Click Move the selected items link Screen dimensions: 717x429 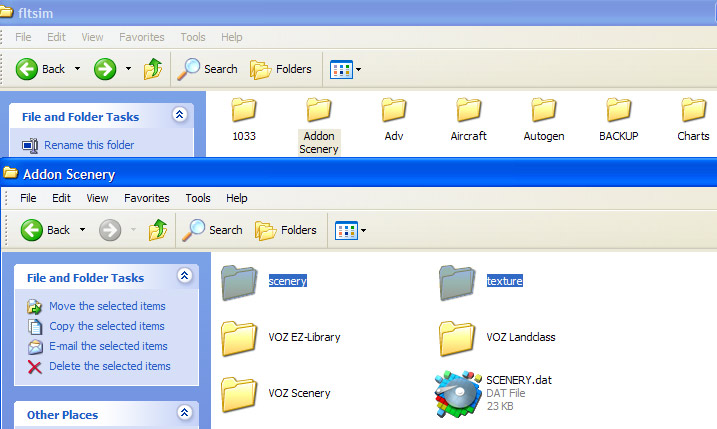pyautogui.click(x=107, y=306)
